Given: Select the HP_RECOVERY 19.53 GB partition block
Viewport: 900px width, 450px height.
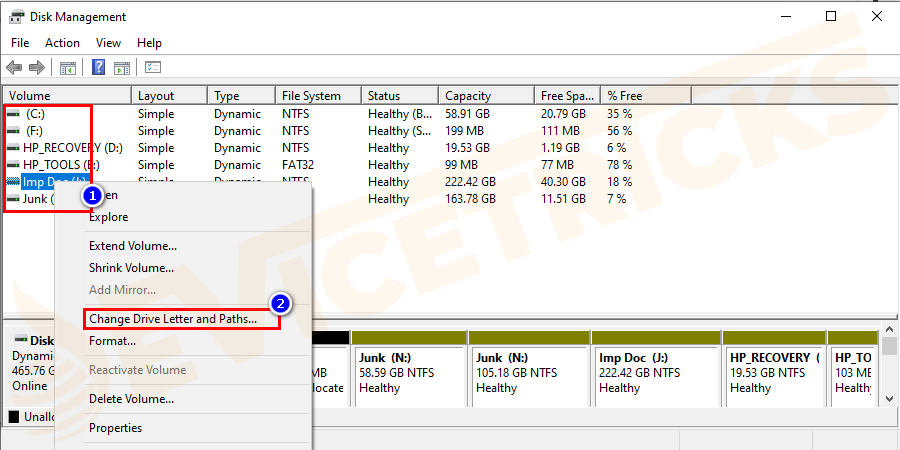Looking at the screenshot, I should pos(774,367).
